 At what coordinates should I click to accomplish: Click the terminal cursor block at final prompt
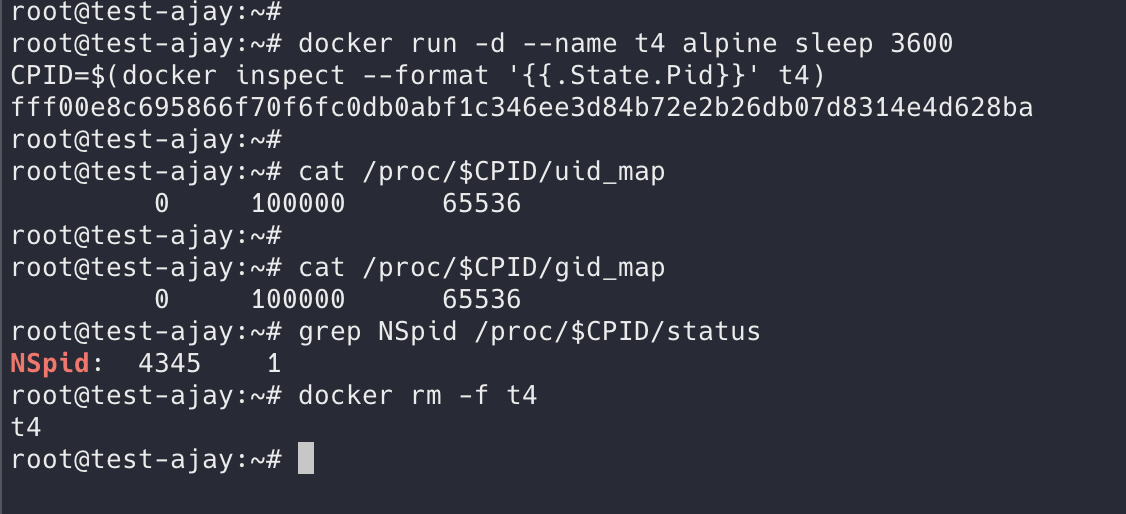306,458
